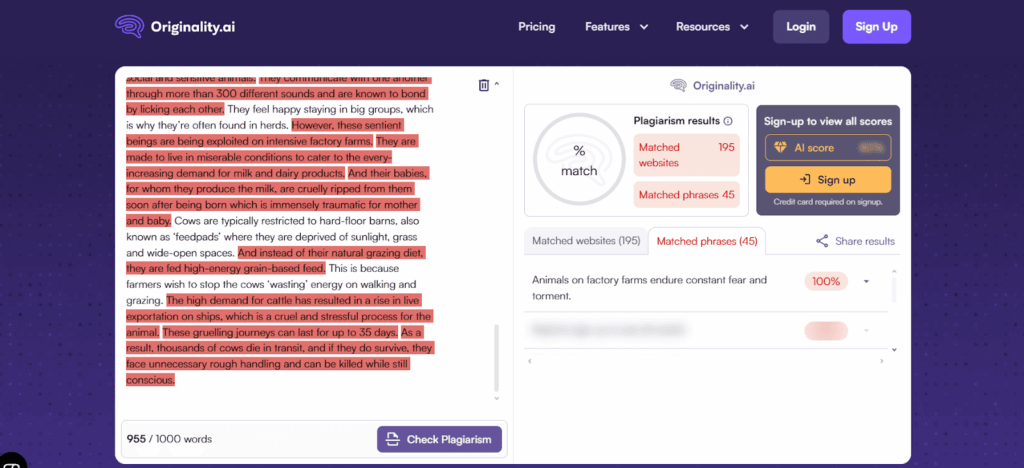Open the Pricing page
Viewport: 1024px width, 468px height.
537,27
